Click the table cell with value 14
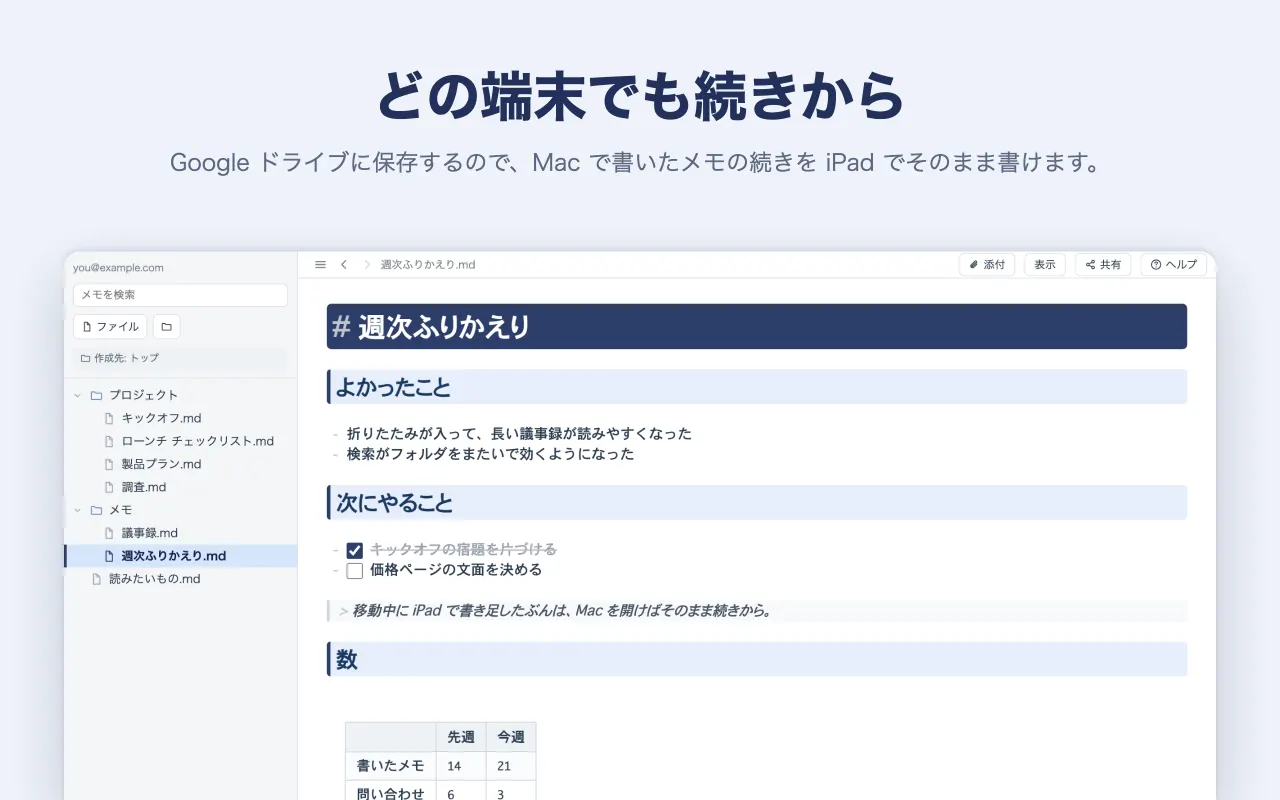The image size is (1280, 800). coord(461,766)
